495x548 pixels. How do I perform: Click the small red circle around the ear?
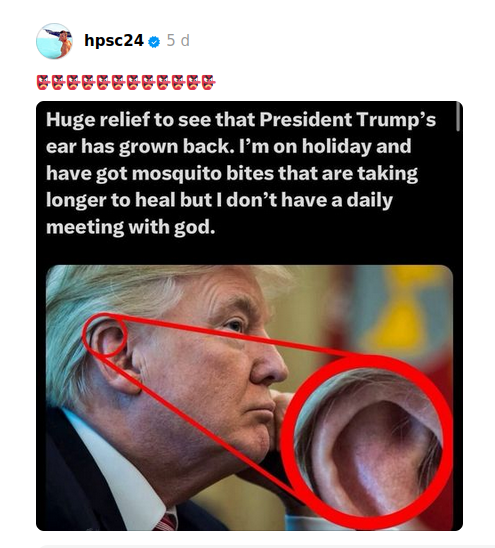(105, 335)
